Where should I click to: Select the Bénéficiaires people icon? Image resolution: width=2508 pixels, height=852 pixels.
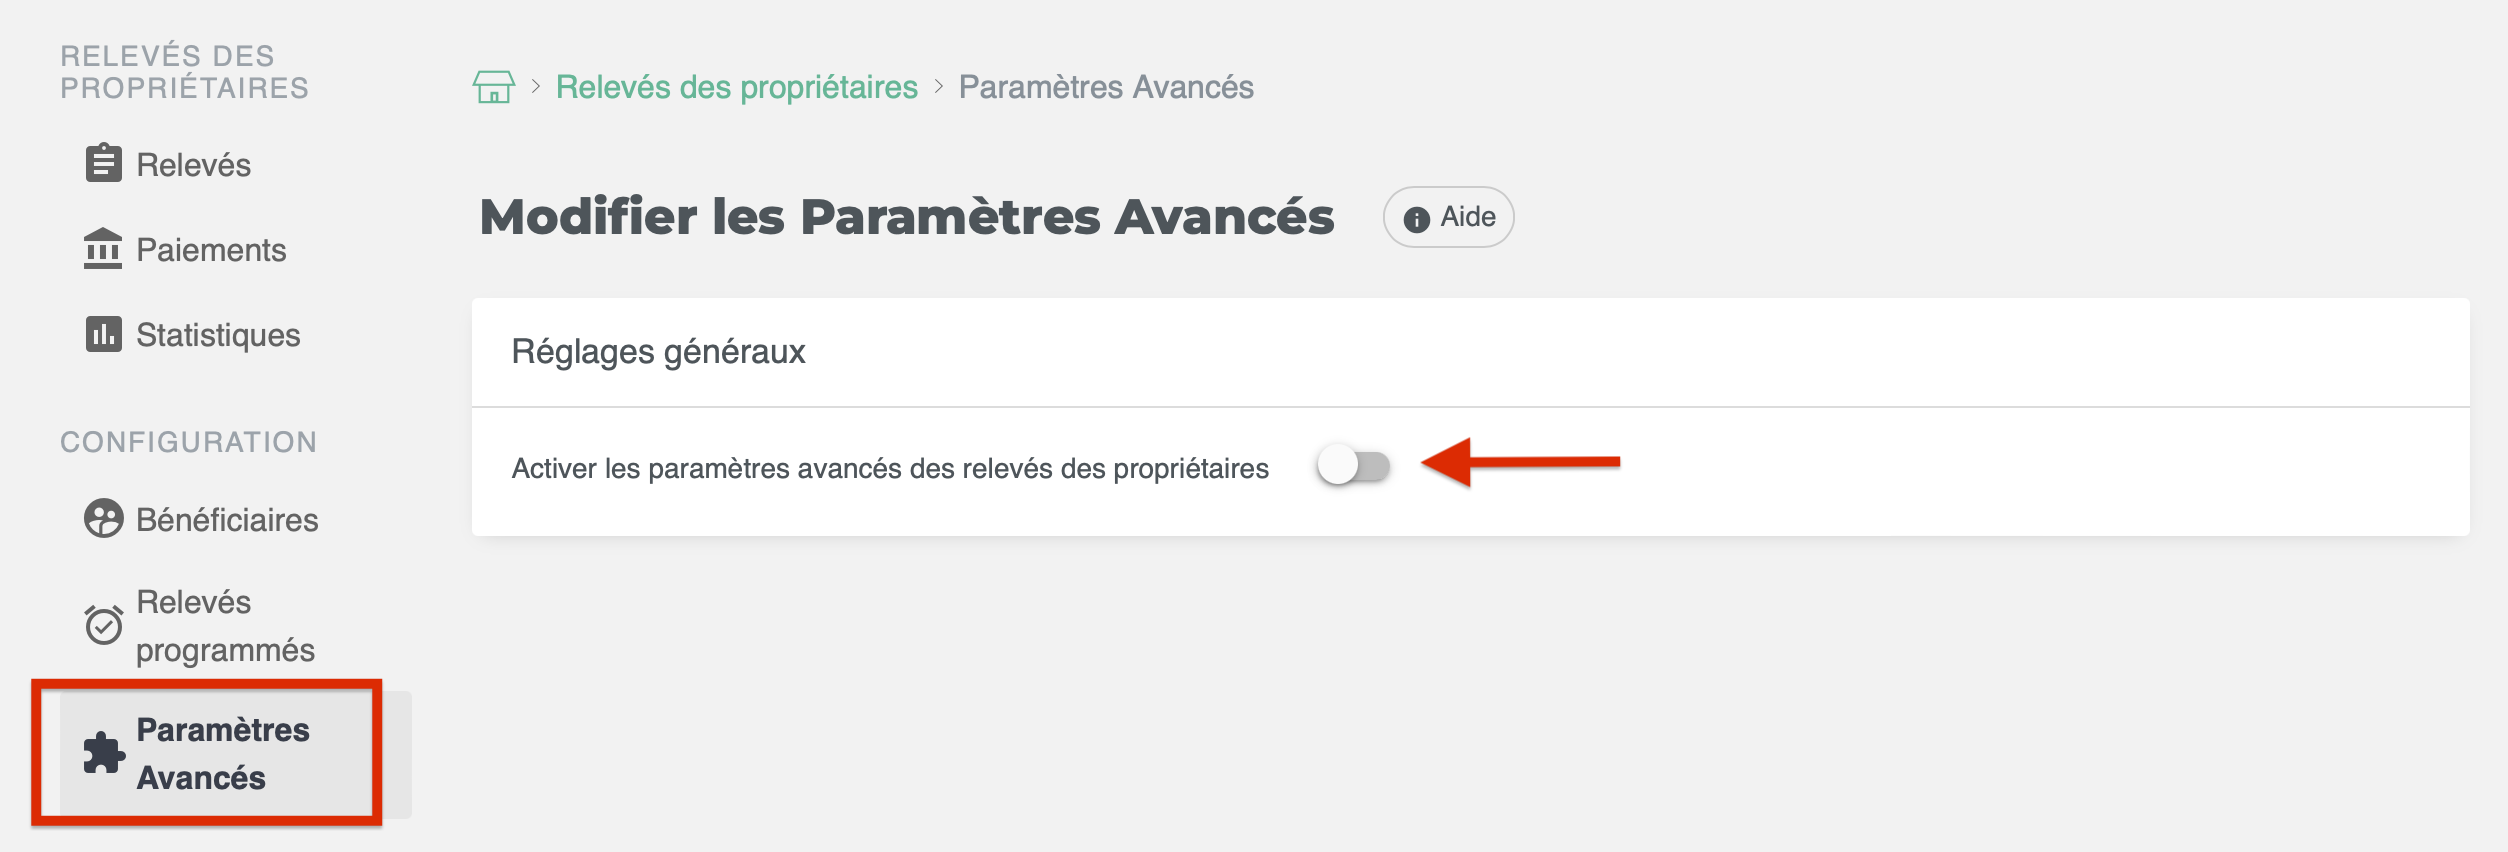coord(104,519)
